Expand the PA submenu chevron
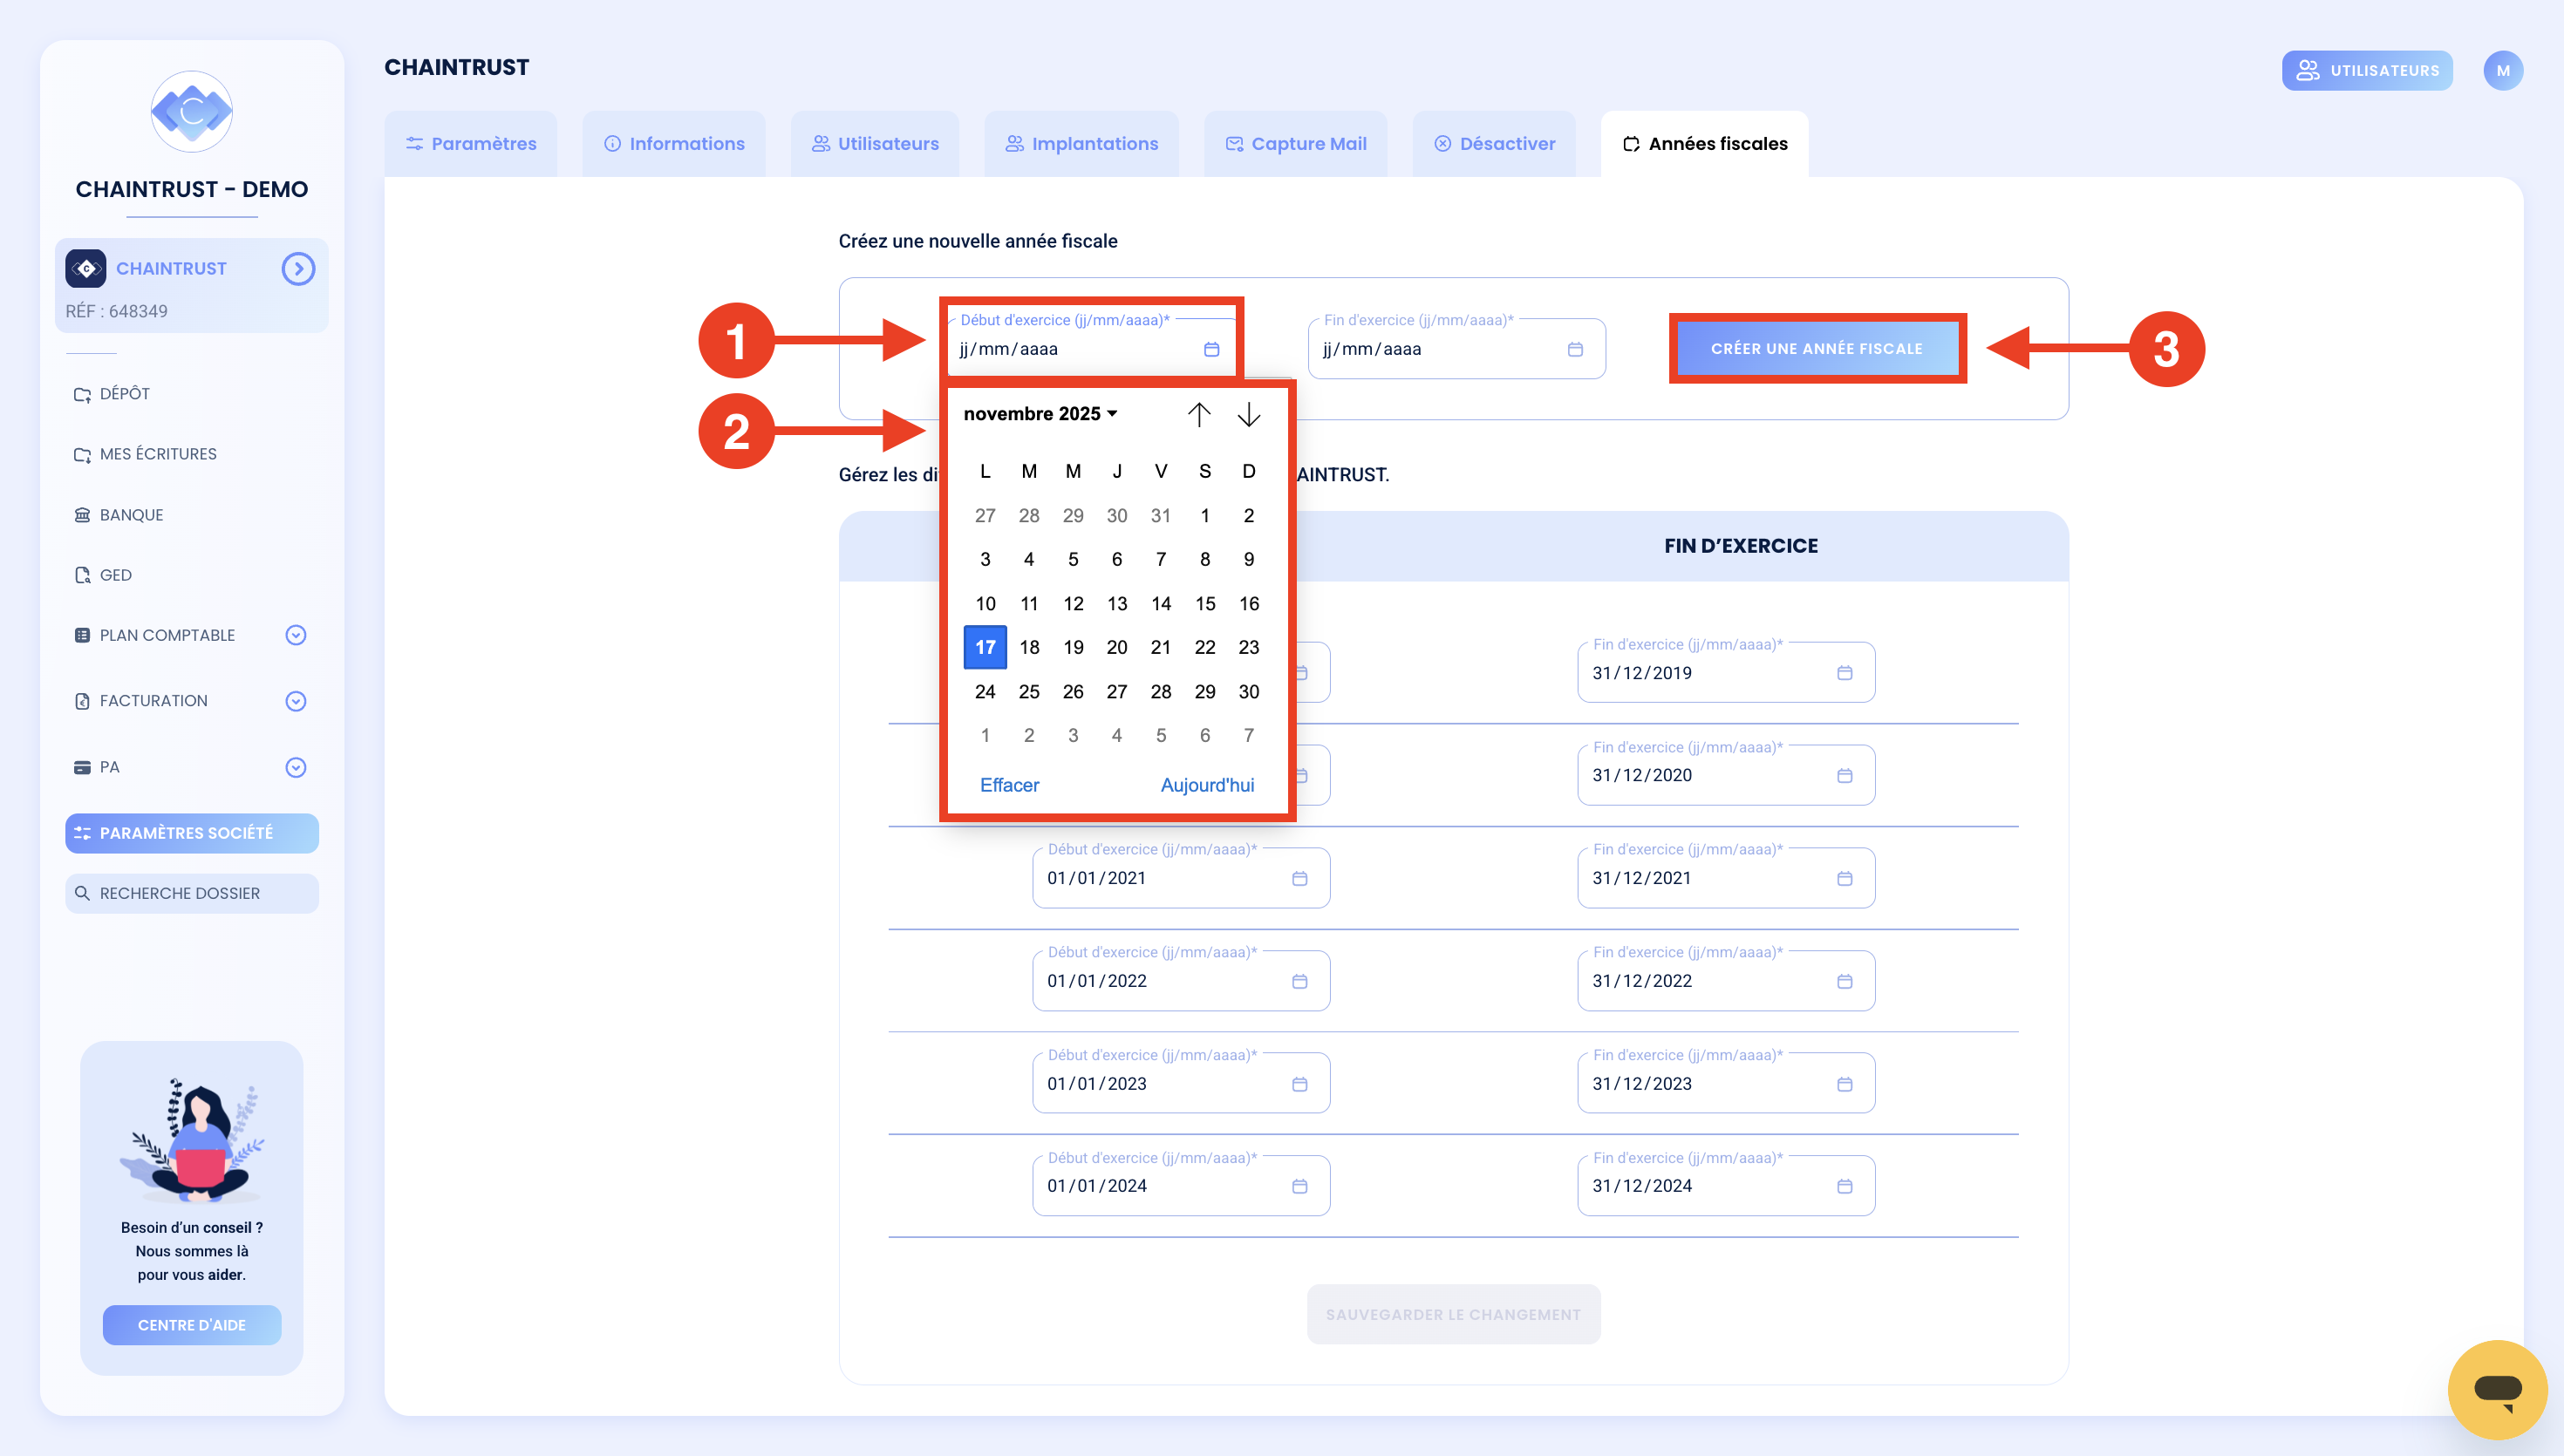 point(295,767)
